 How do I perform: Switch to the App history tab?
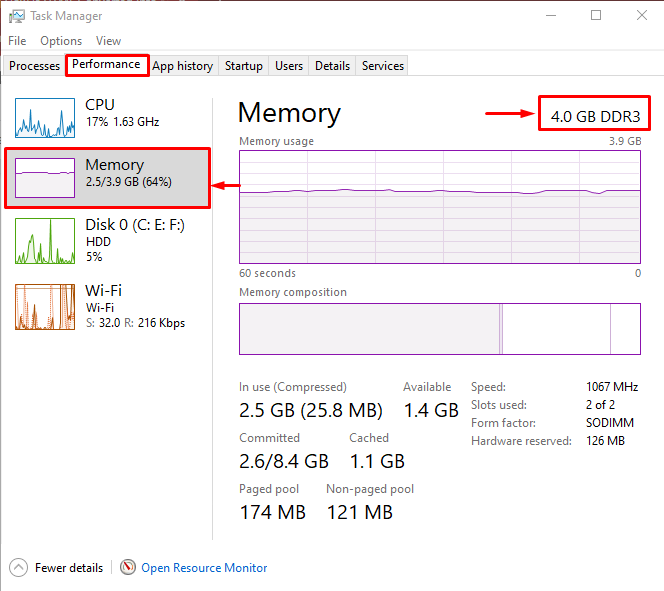coord(183,66)
